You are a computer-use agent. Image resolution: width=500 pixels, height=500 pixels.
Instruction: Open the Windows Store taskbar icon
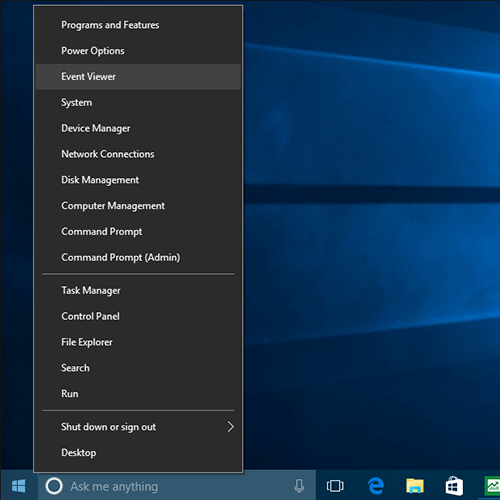click(454, 486)
